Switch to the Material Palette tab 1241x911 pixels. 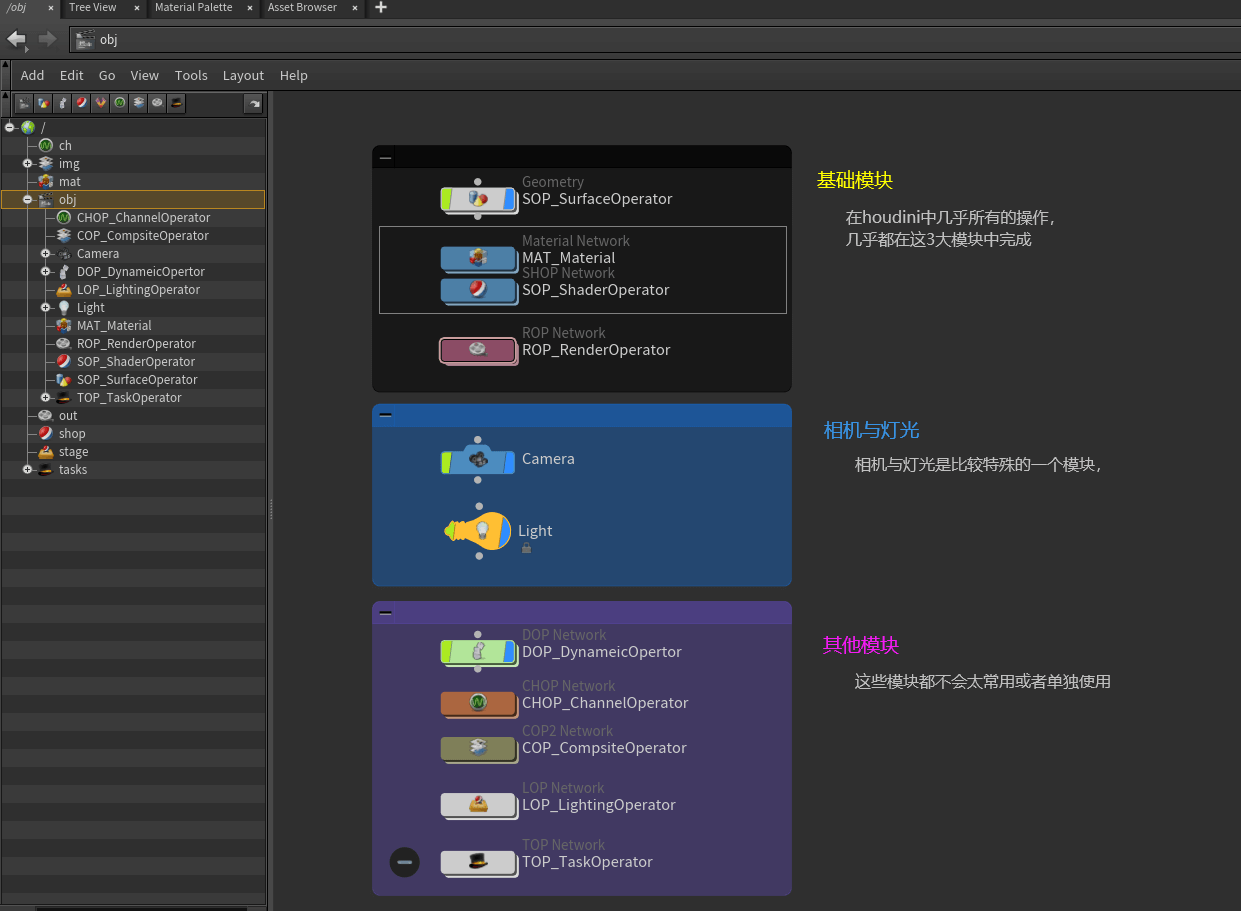coord(194,7)
